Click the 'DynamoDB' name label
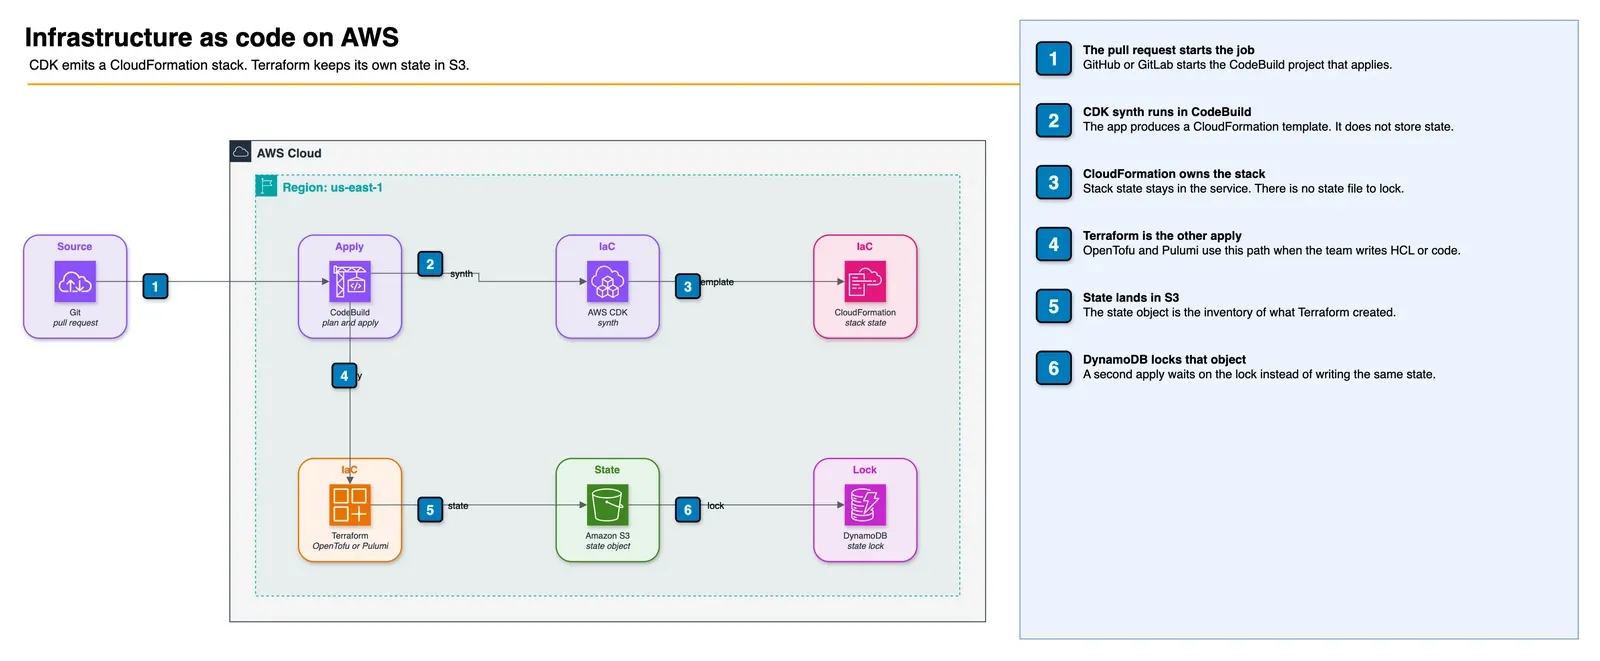Screen dimensions: 1600x661 (865, 535)
